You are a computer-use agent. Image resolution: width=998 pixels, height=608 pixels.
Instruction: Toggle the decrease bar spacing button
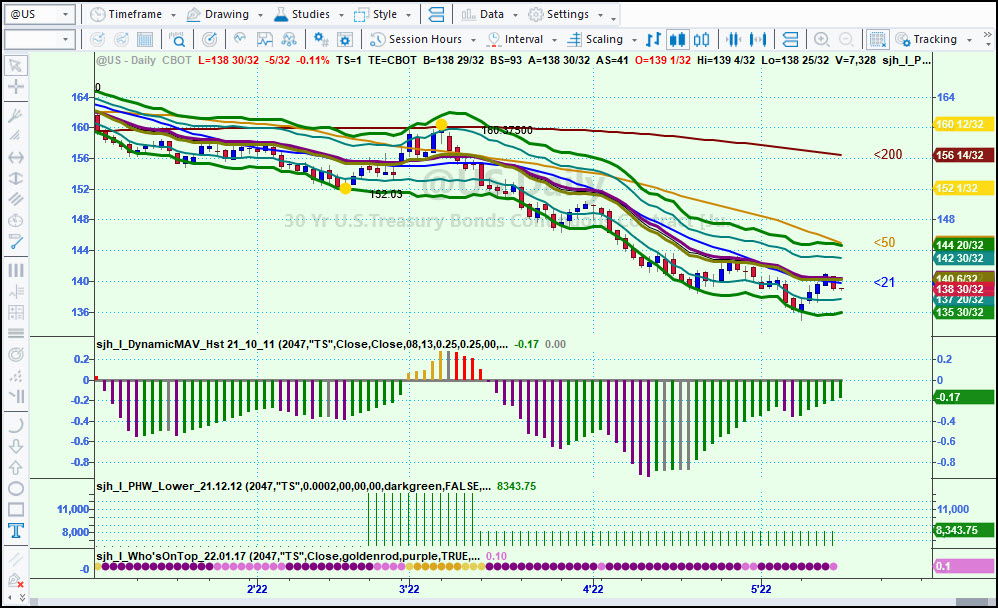coord(733,39)
